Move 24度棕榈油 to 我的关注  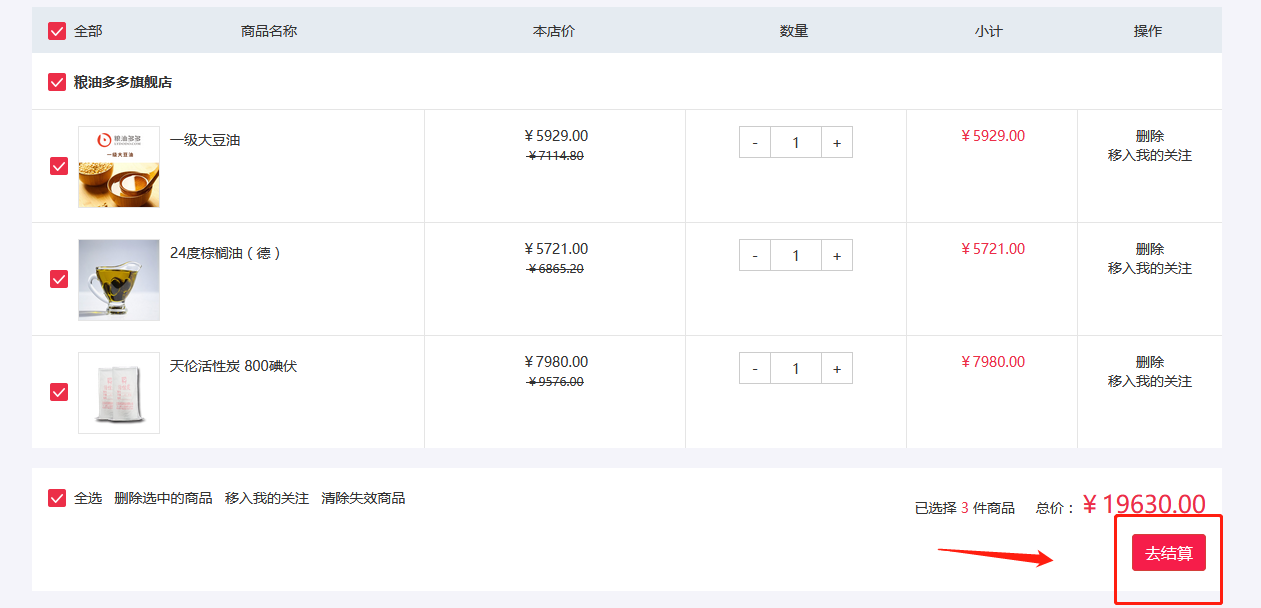coord(1149,268)
